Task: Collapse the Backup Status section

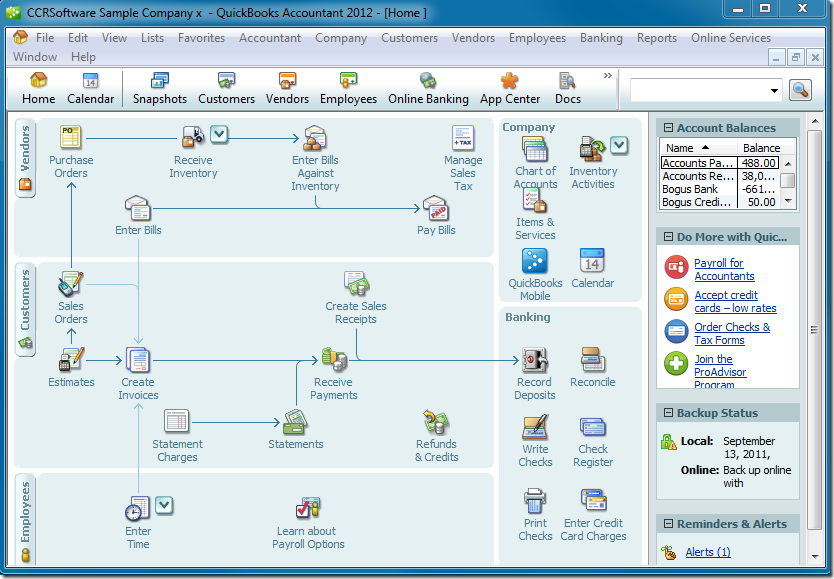Action: (x=669, y=413)
